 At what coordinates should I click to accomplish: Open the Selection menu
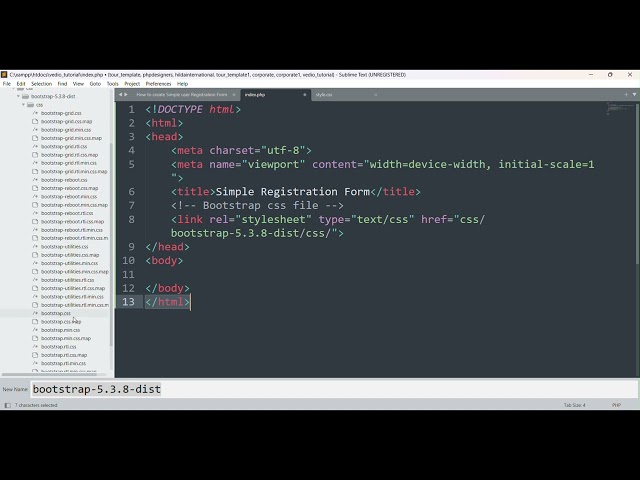click(42, 84)
